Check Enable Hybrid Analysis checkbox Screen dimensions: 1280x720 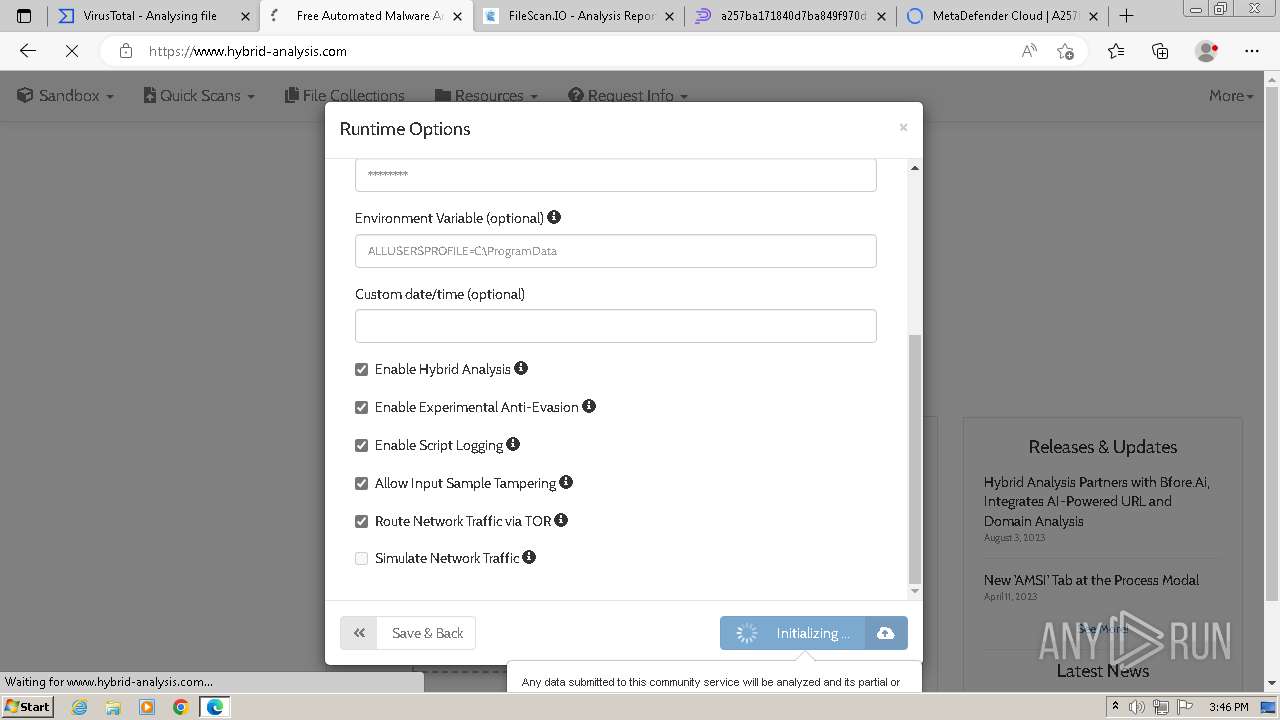(x=362, y=369)
